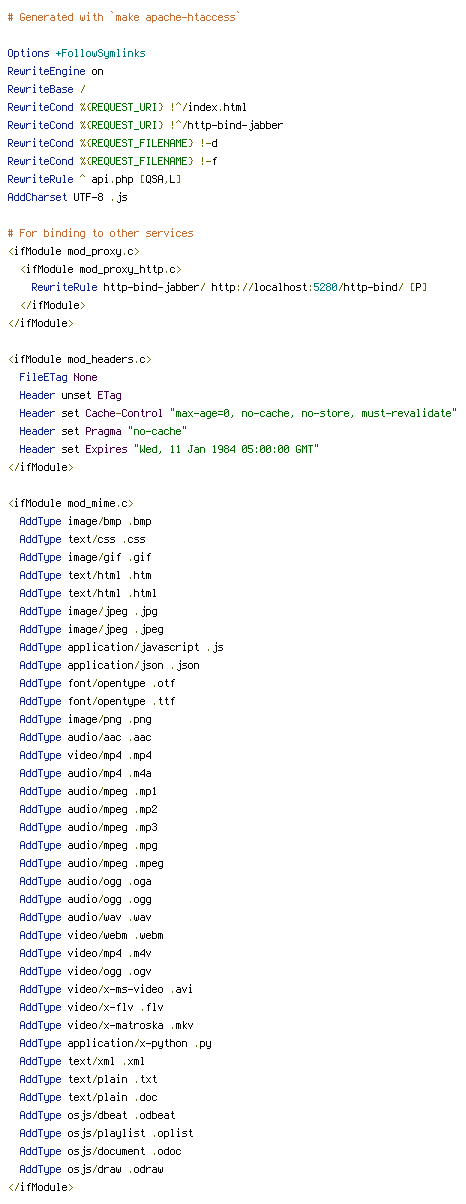466x1204 pixels.
Task: Select the "FileETag None" line
Action: (58, 377)
